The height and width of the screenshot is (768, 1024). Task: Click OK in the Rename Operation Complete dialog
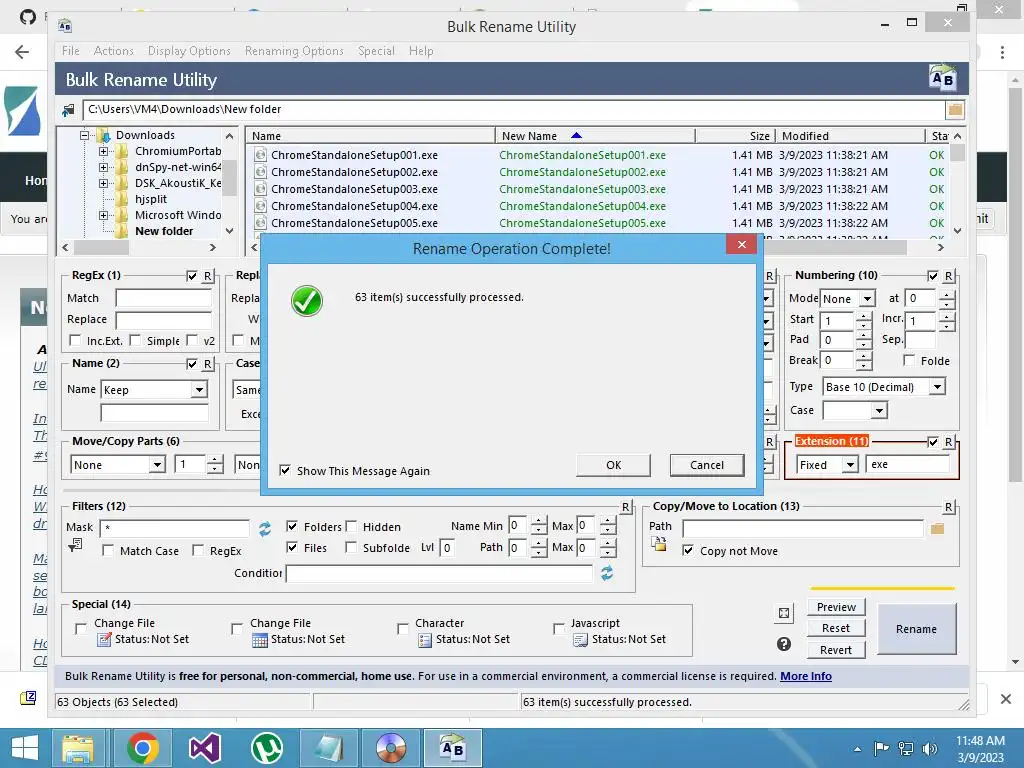click(x=613, y=465)
